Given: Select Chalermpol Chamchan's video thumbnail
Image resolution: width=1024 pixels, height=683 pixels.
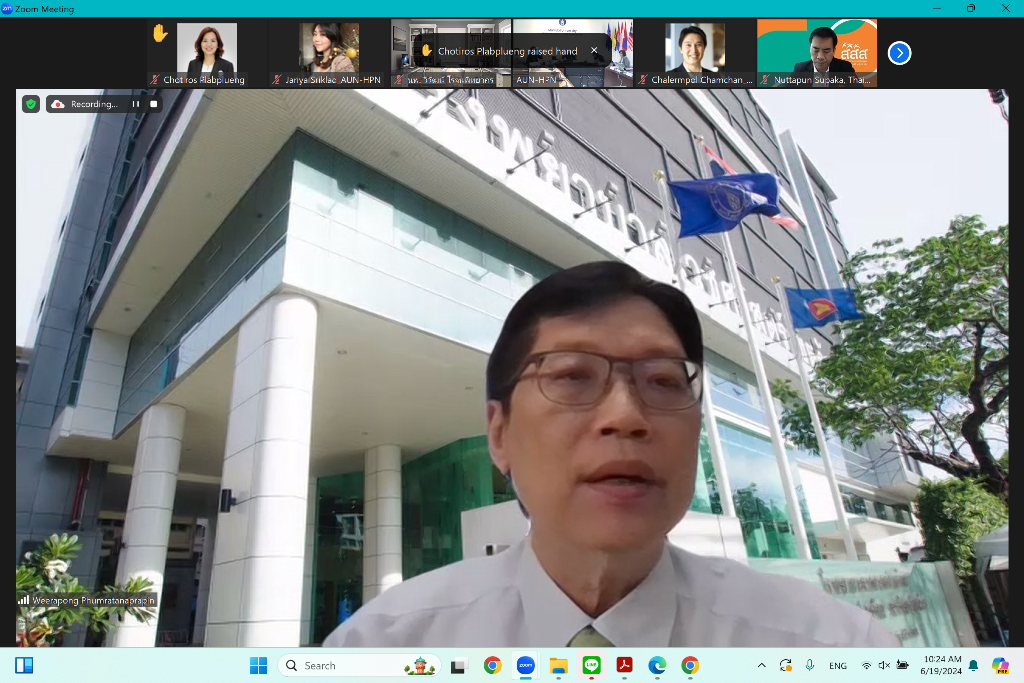Looking at the screenshot, I should pos(695,52).
